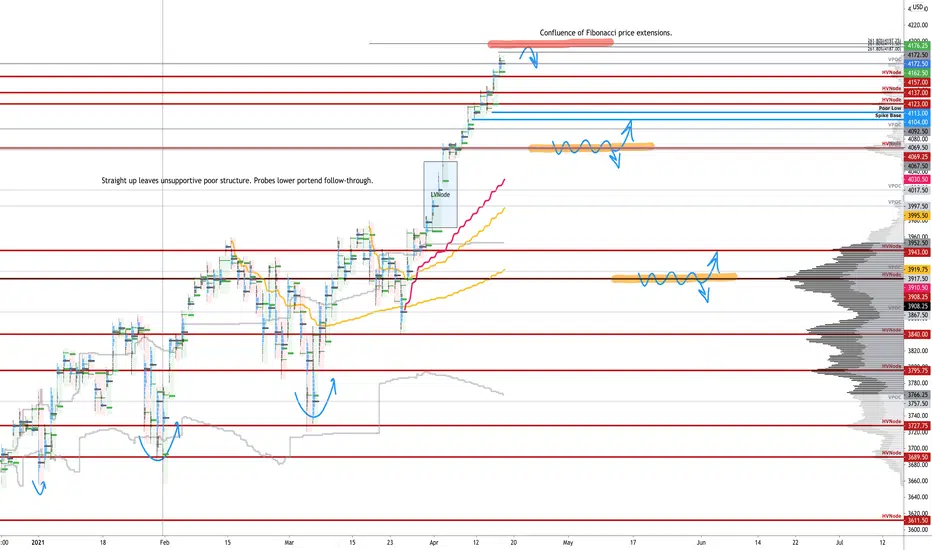Click the yellow 3919.75 price label
The height and width of the screenshot is (550, 932).
point(917,269)
